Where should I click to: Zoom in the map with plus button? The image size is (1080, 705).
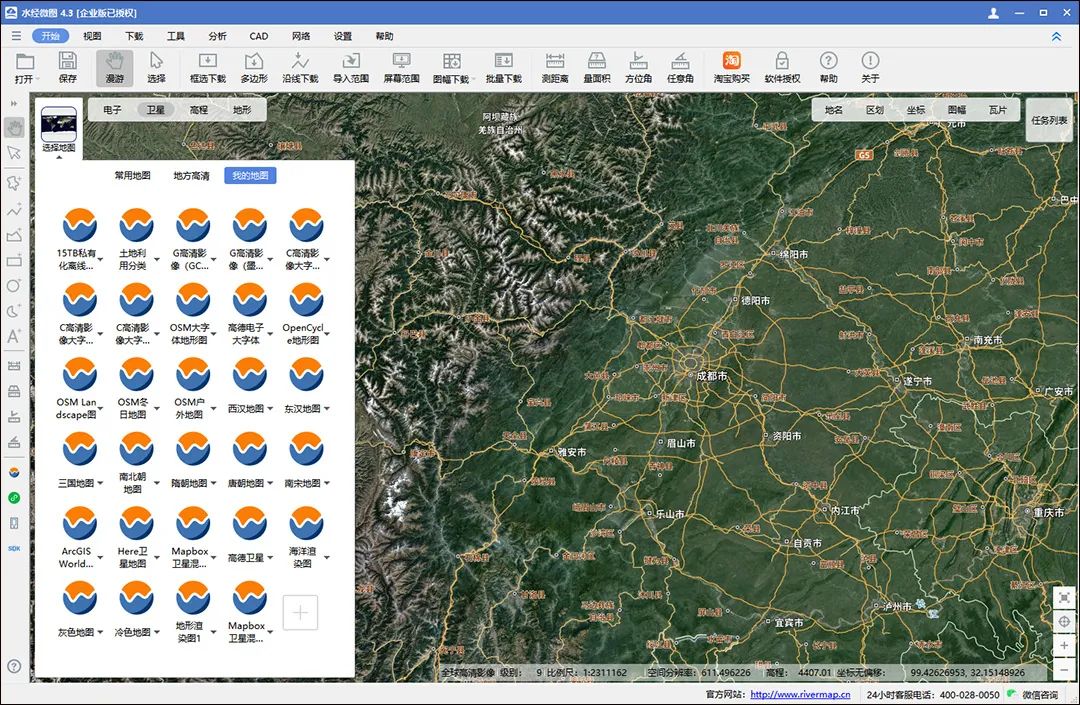point(1064,645)
